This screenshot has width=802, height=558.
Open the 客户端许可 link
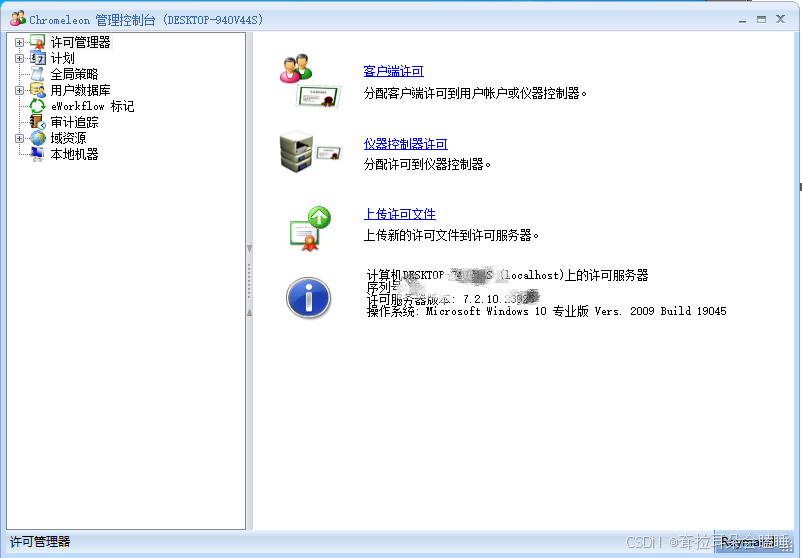click(x=393, y=71)
